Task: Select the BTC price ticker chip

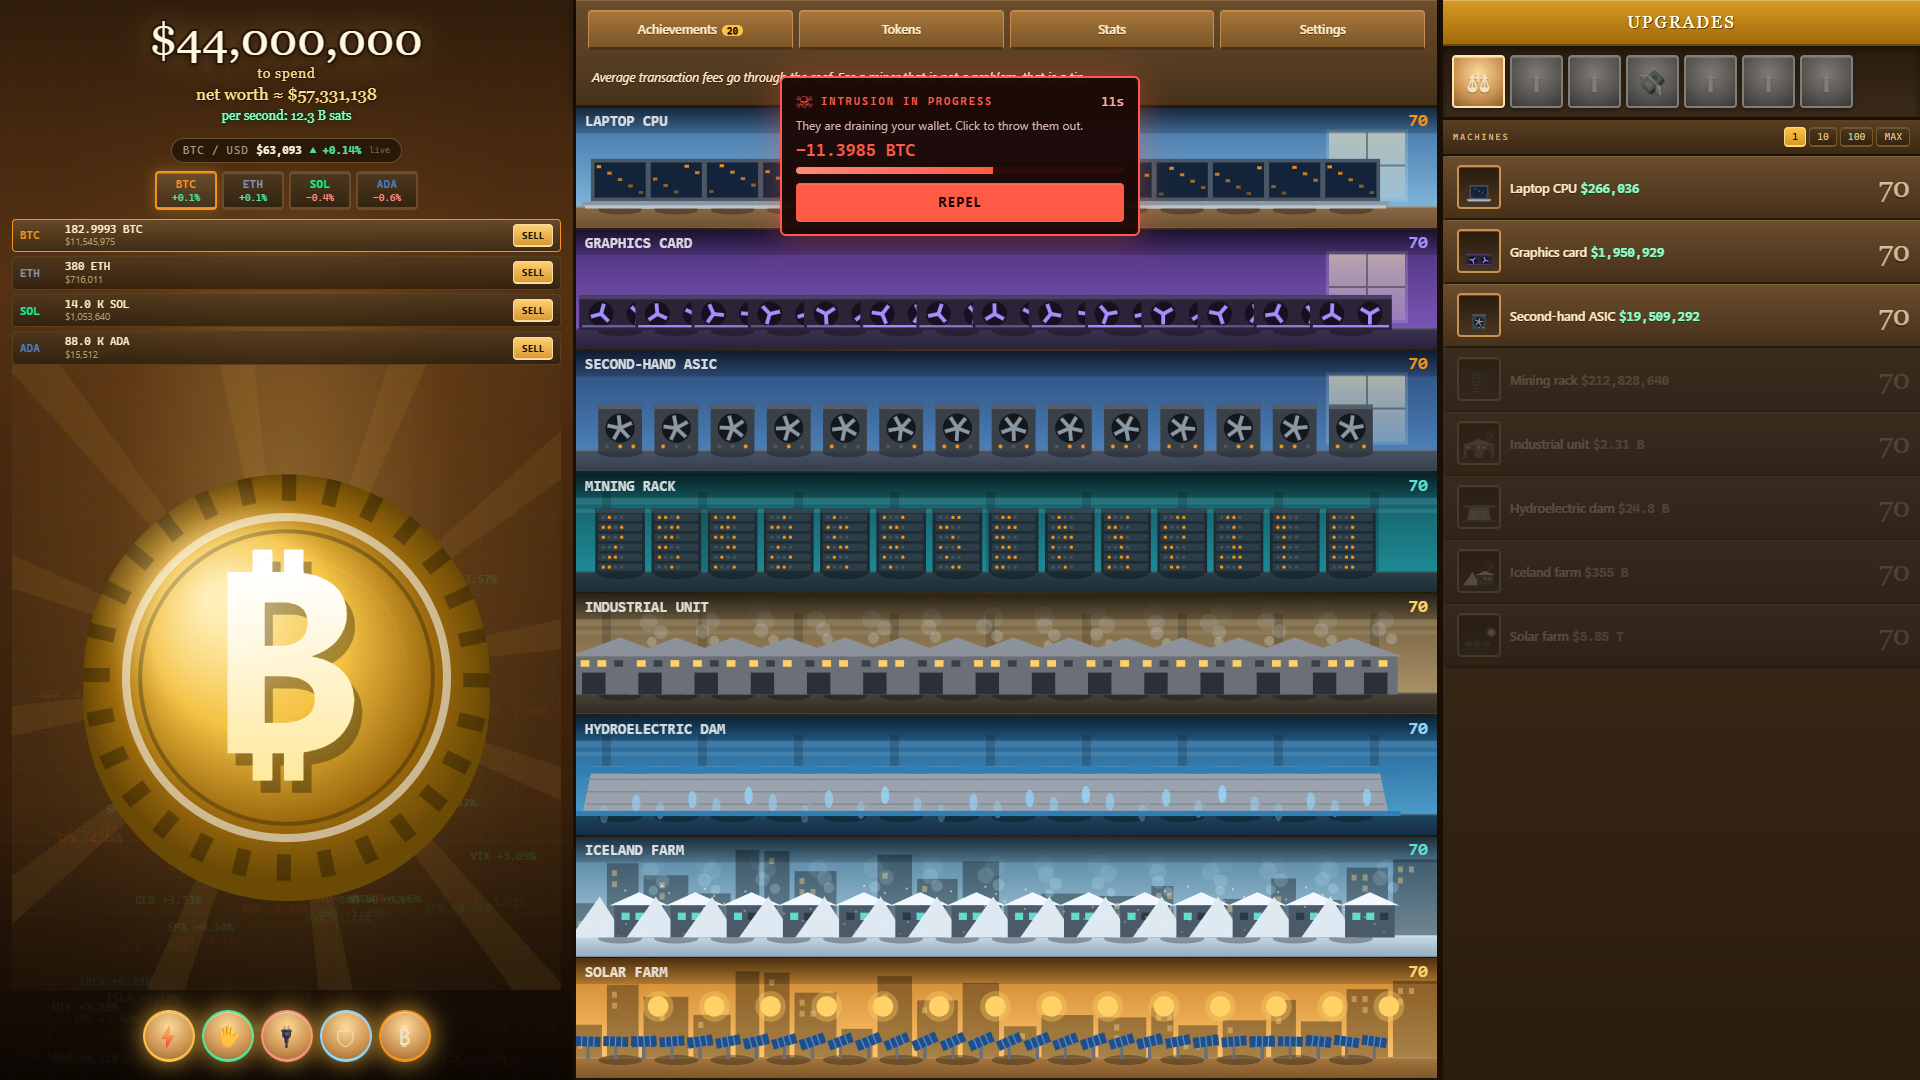Action: coord(186,190)
